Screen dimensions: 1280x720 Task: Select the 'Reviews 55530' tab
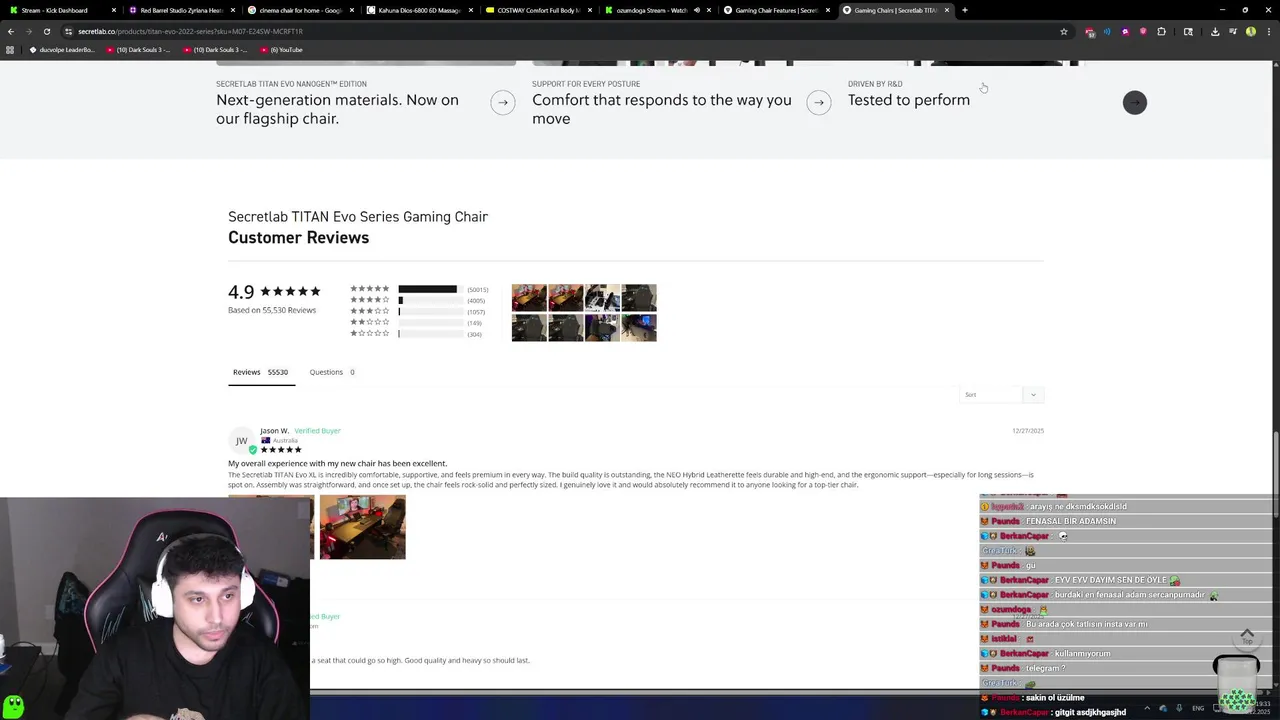pos(260,372)
